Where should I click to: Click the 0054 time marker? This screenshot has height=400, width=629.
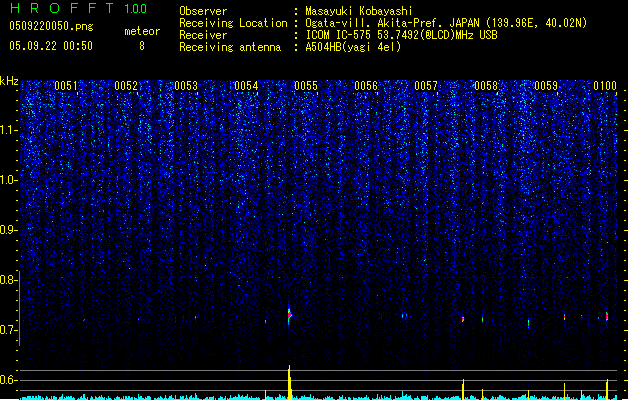pos(246,86)
